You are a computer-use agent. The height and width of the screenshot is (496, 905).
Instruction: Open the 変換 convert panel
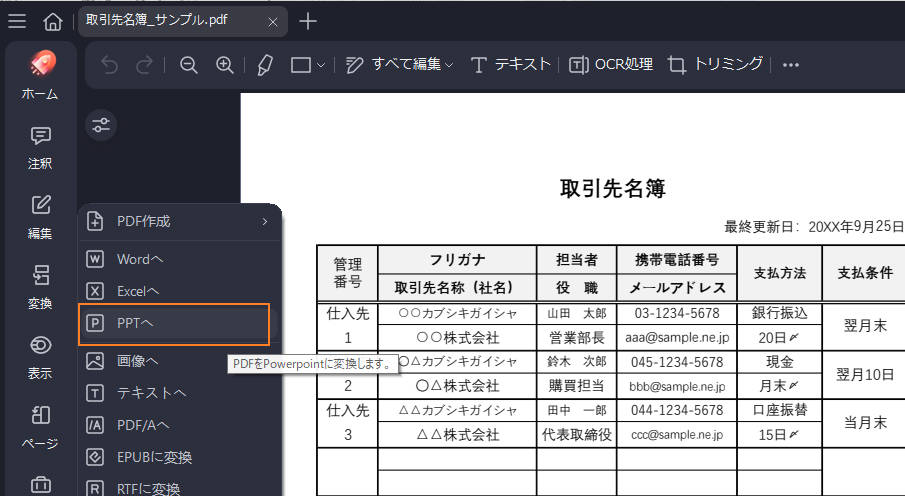point(40,288)
